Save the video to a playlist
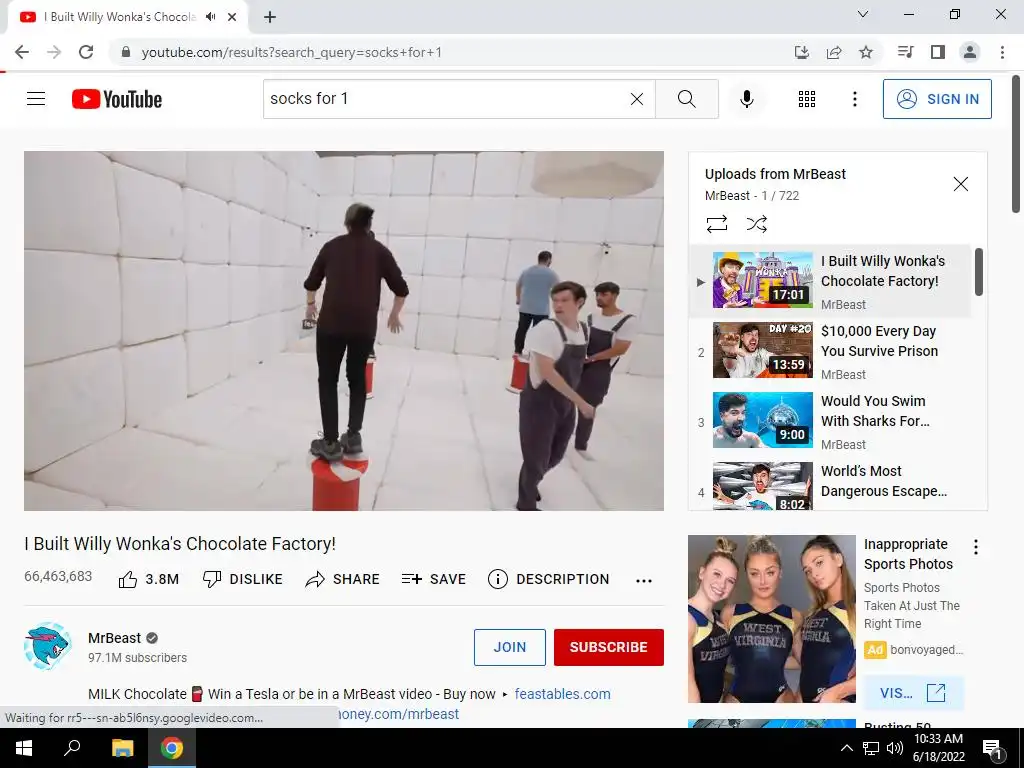 (x=434, y=579)
